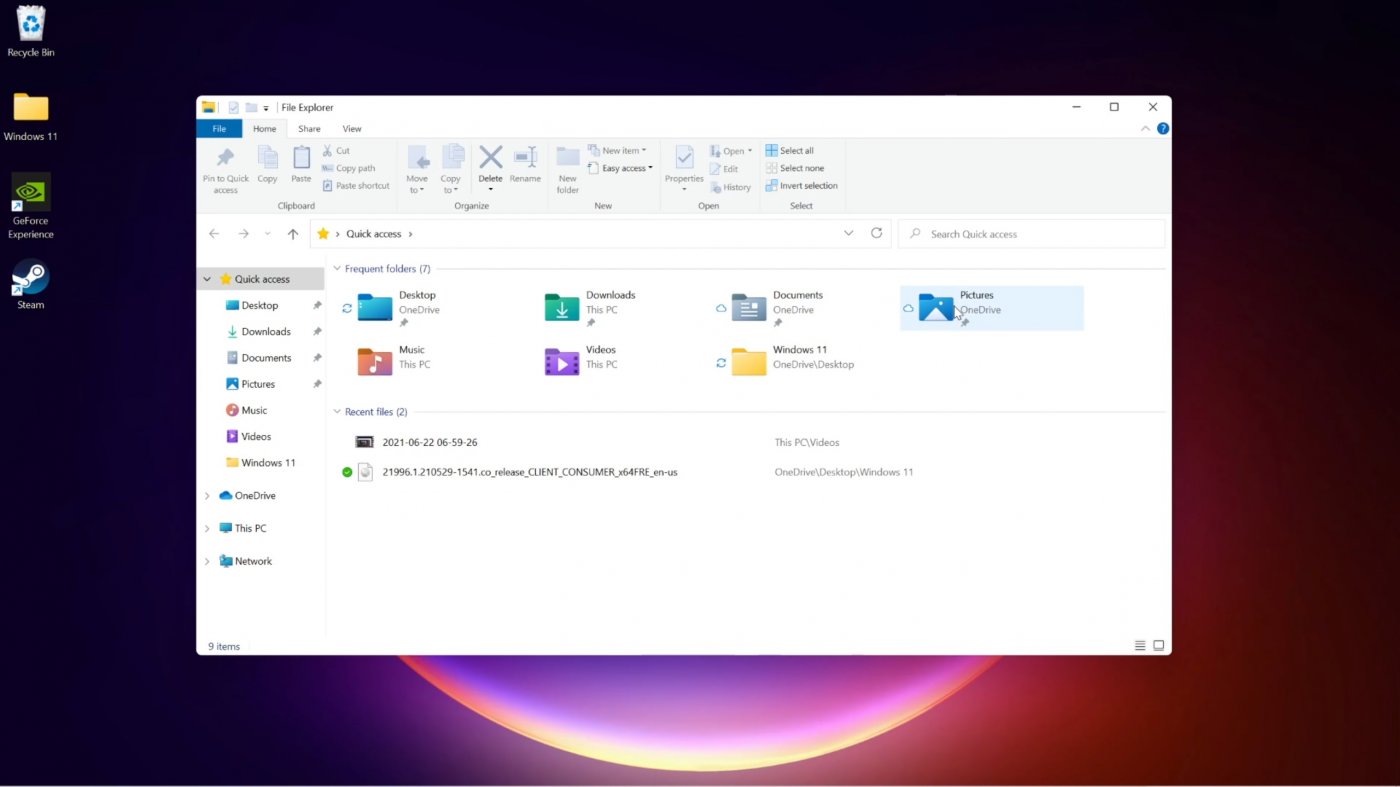Image resolution: width=1400 pixels, height=787 pixels.
Task: Switch to details view icon in status bar
Action: (x=1140, y=646)
